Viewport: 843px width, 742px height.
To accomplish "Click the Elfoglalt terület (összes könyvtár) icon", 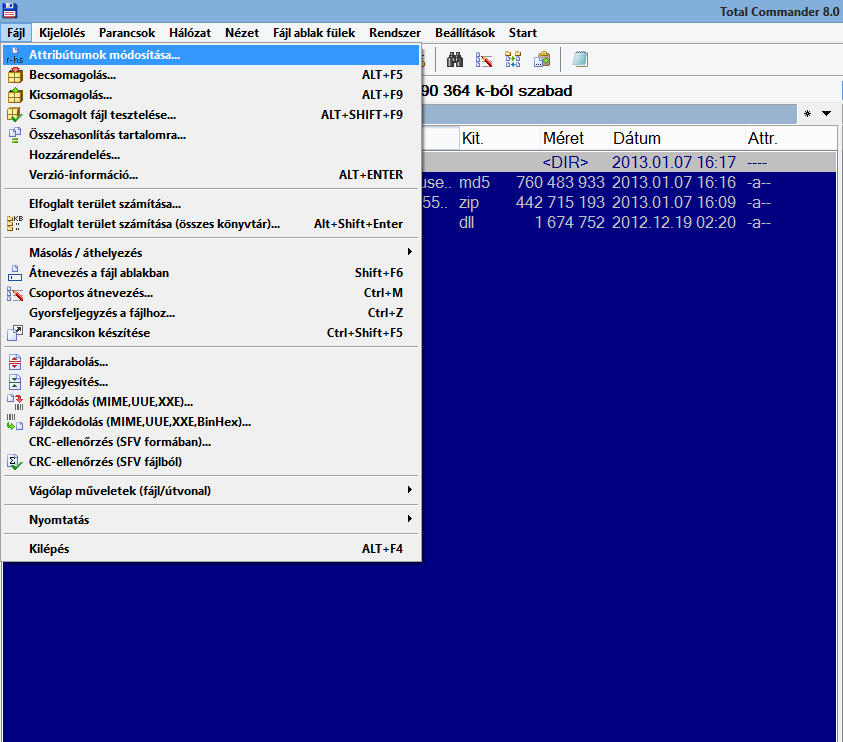I will 15,224.
